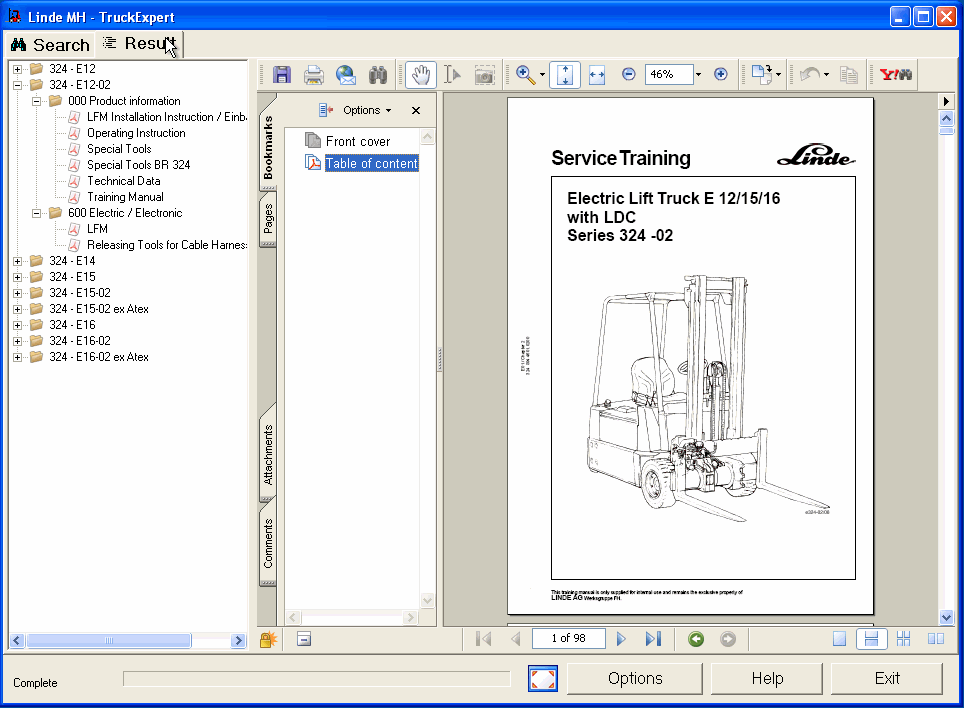Expand the 324 - E14 folder
This screenshot has width=964, height=708.
coord(17,261)
